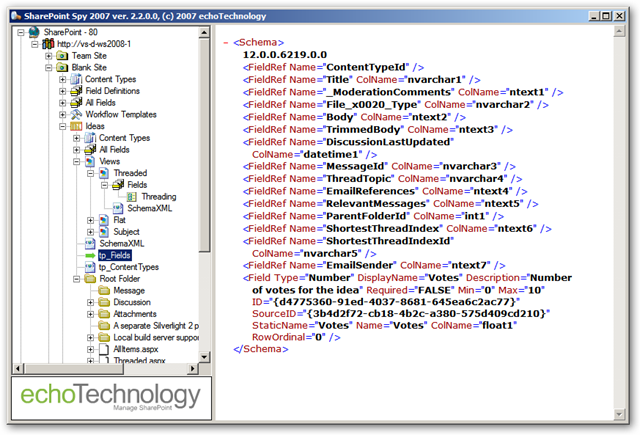
Task: Click the Message folder icon
Action: point(104,291)
